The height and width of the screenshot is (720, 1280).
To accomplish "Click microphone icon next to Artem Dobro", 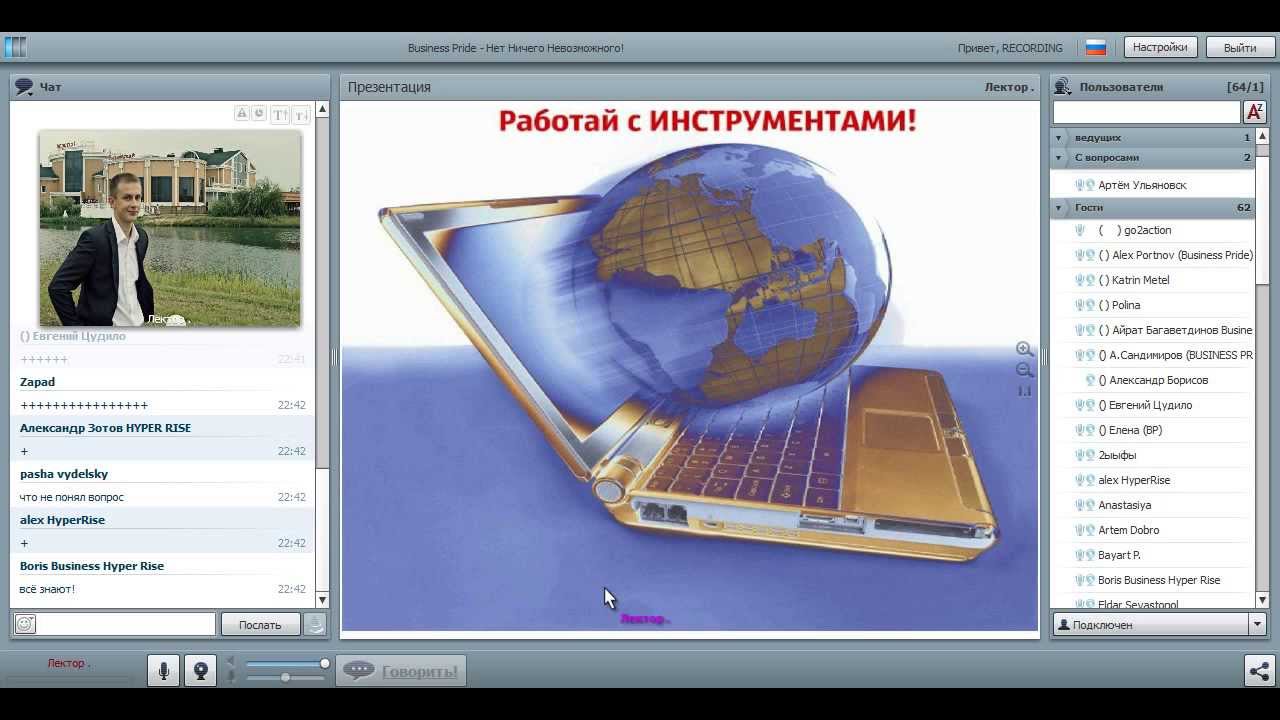I will pyautogui.click(x=1080, y=530).
